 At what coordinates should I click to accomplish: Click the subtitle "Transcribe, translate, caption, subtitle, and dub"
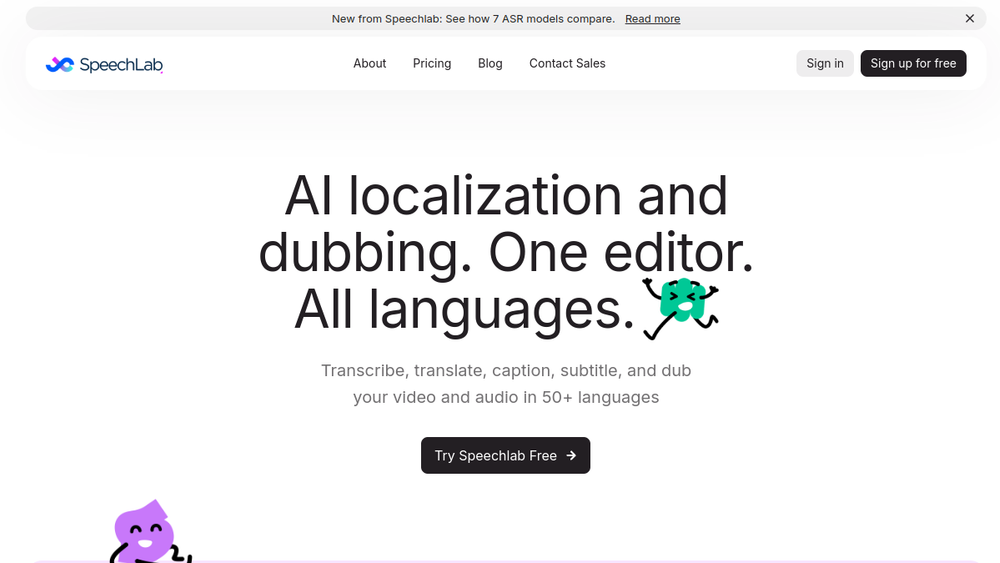click(x=506, y=370)
